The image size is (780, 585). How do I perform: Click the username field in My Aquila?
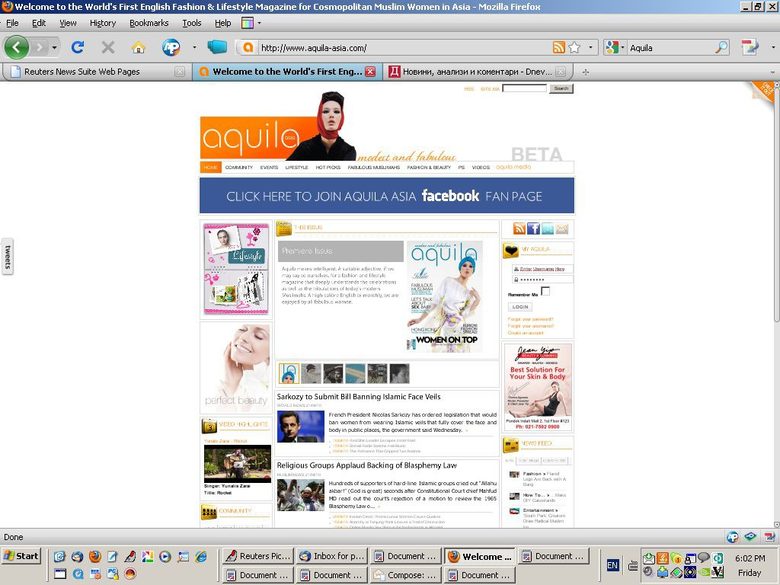[542, 269]
